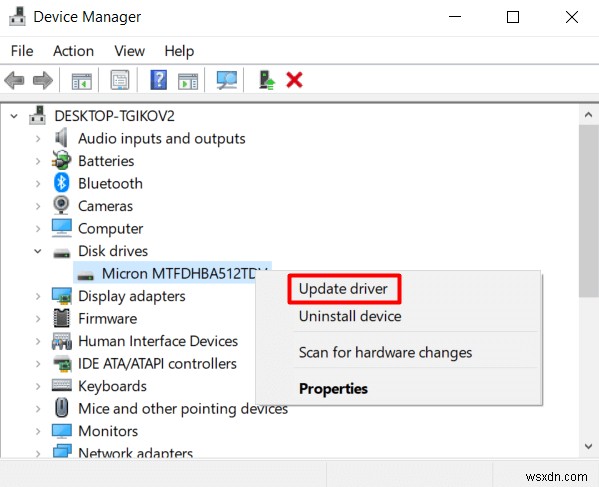
Task: Click the Keyboards category icon
Action: pyautogui.click(x=62, y=385)
